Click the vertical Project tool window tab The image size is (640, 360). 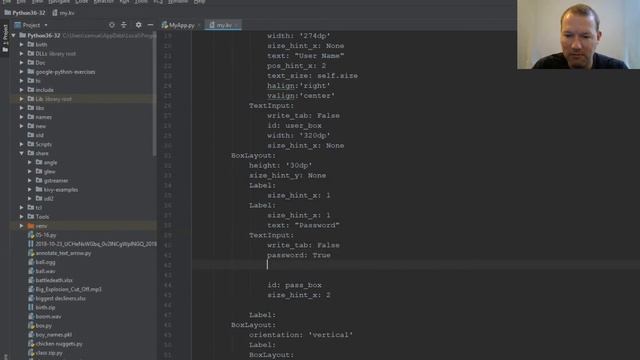[x=5, y=38]
